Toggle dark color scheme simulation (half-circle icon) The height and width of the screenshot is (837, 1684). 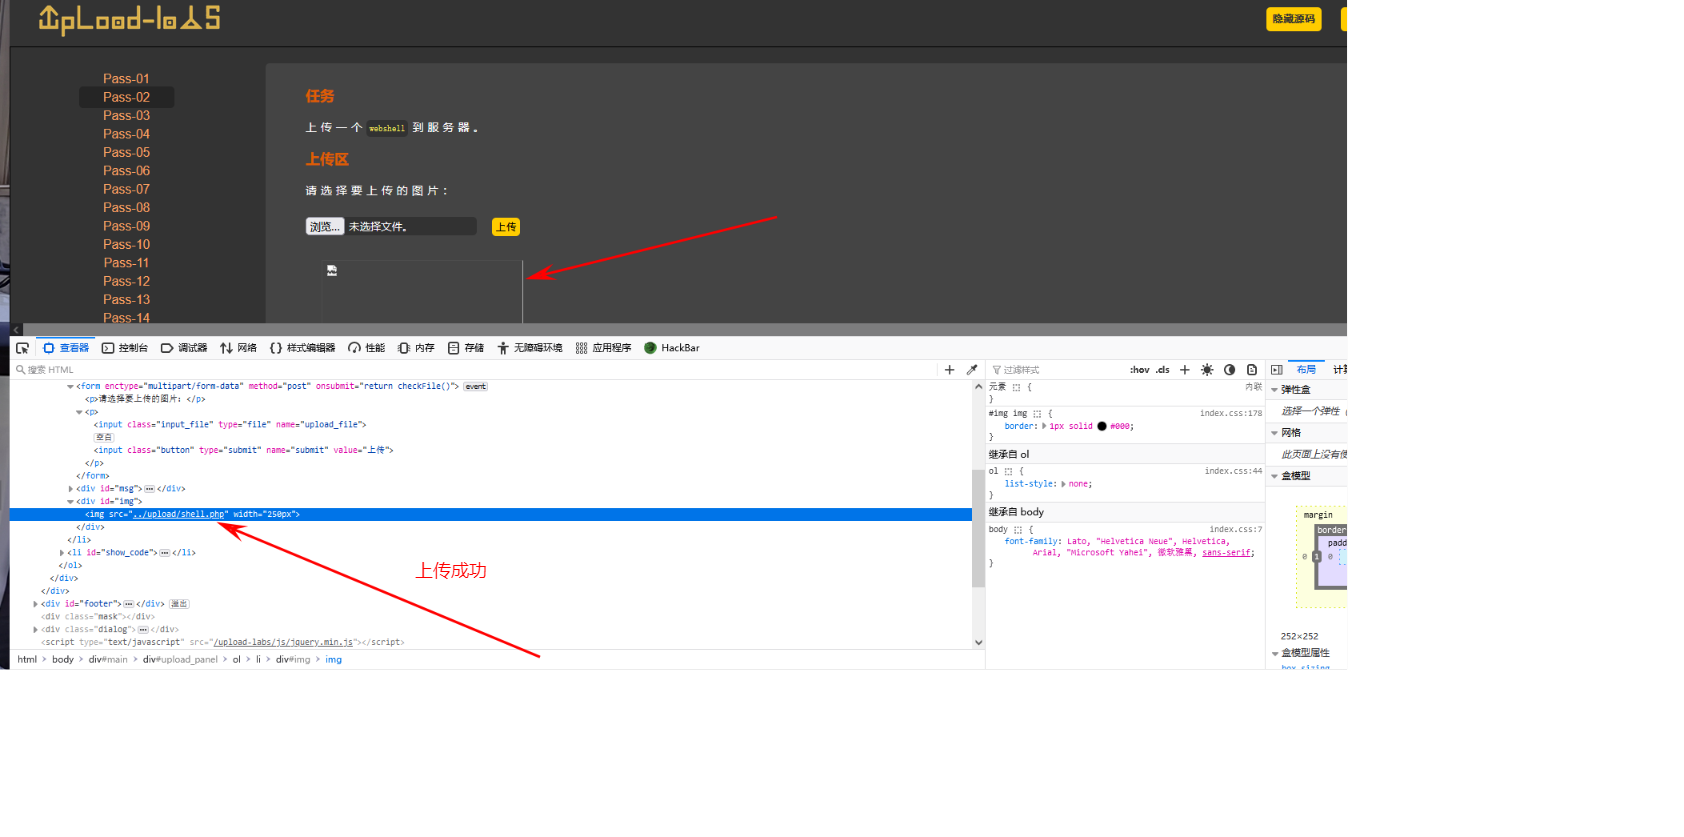pyautogui.click(x=1230, y=370)
